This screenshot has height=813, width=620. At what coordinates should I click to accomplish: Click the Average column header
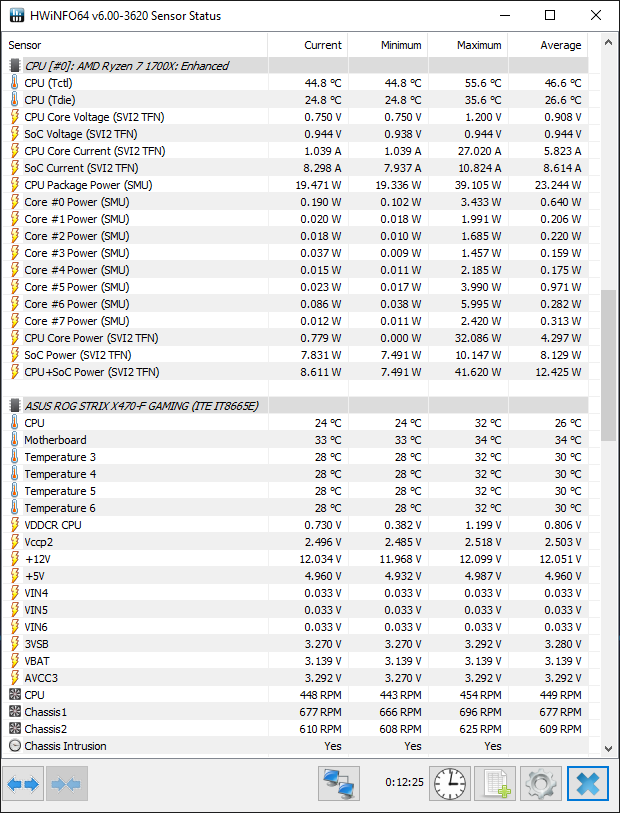pos(548,46)
